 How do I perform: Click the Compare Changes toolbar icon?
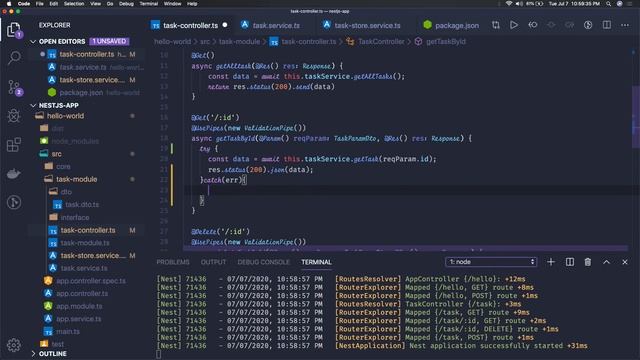coord(496,25)
